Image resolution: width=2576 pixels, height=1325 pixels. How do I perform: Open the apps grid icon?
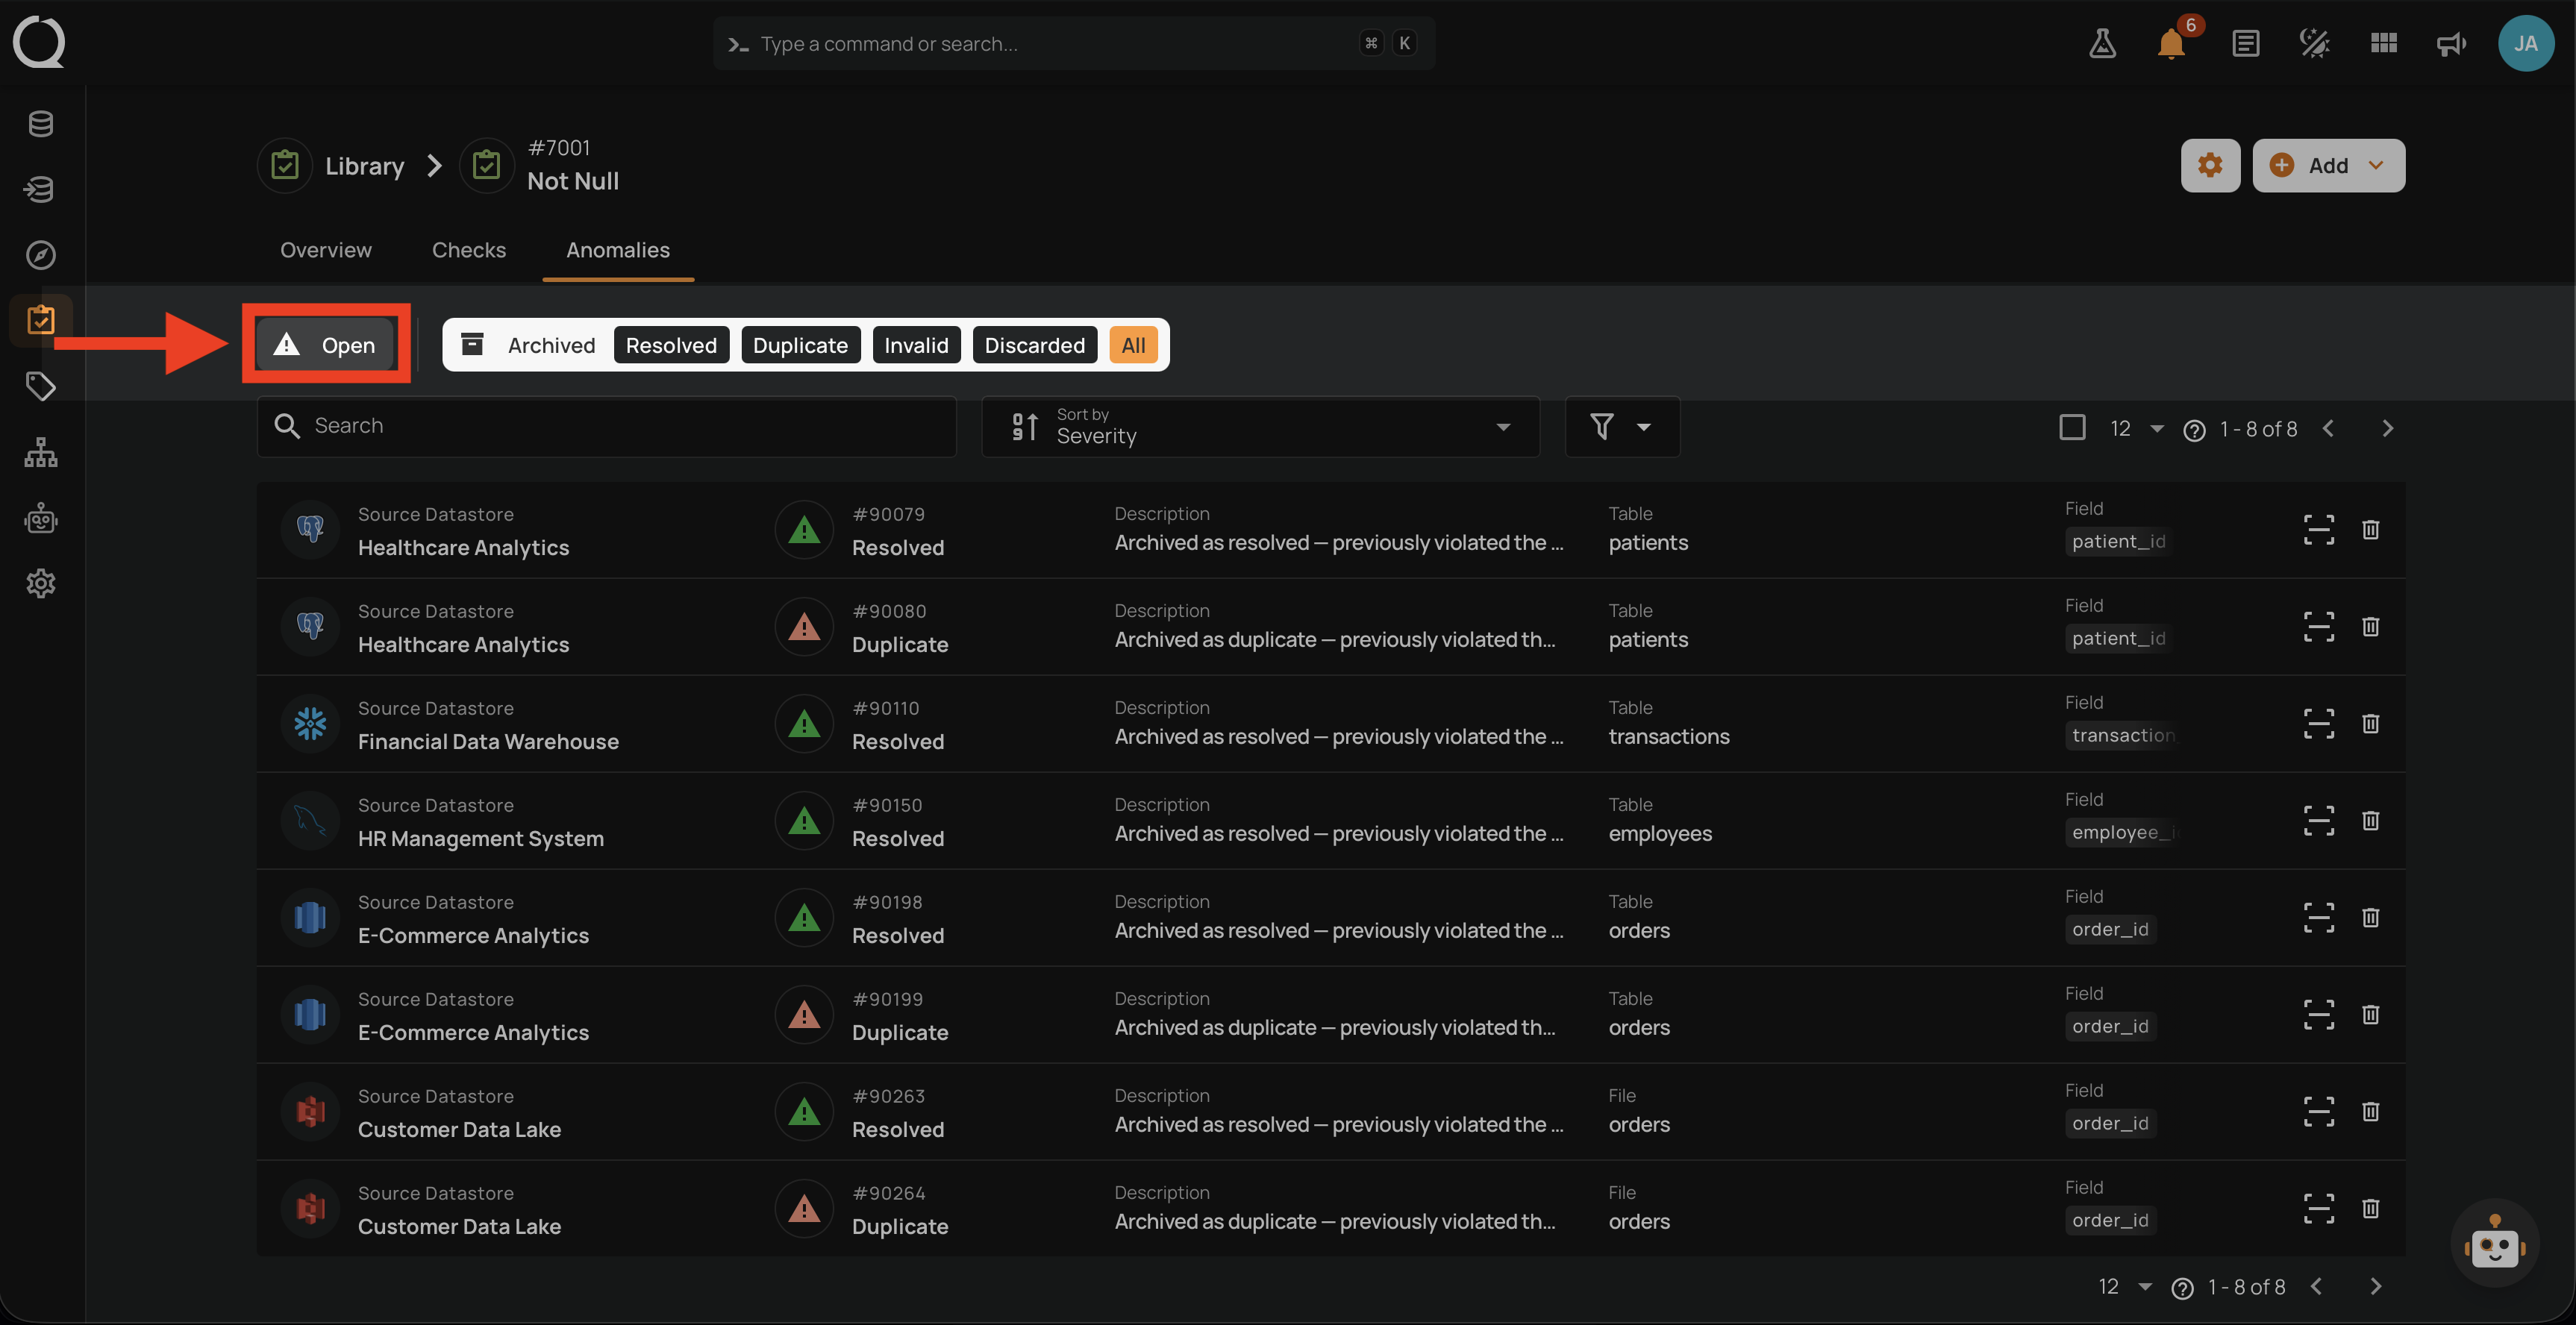[x=2384, y=43]
